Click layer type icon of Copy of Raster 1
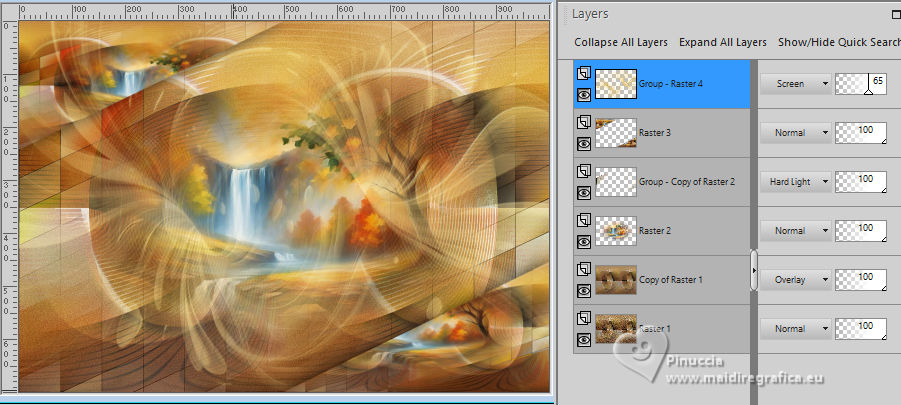 pos(584,269)
